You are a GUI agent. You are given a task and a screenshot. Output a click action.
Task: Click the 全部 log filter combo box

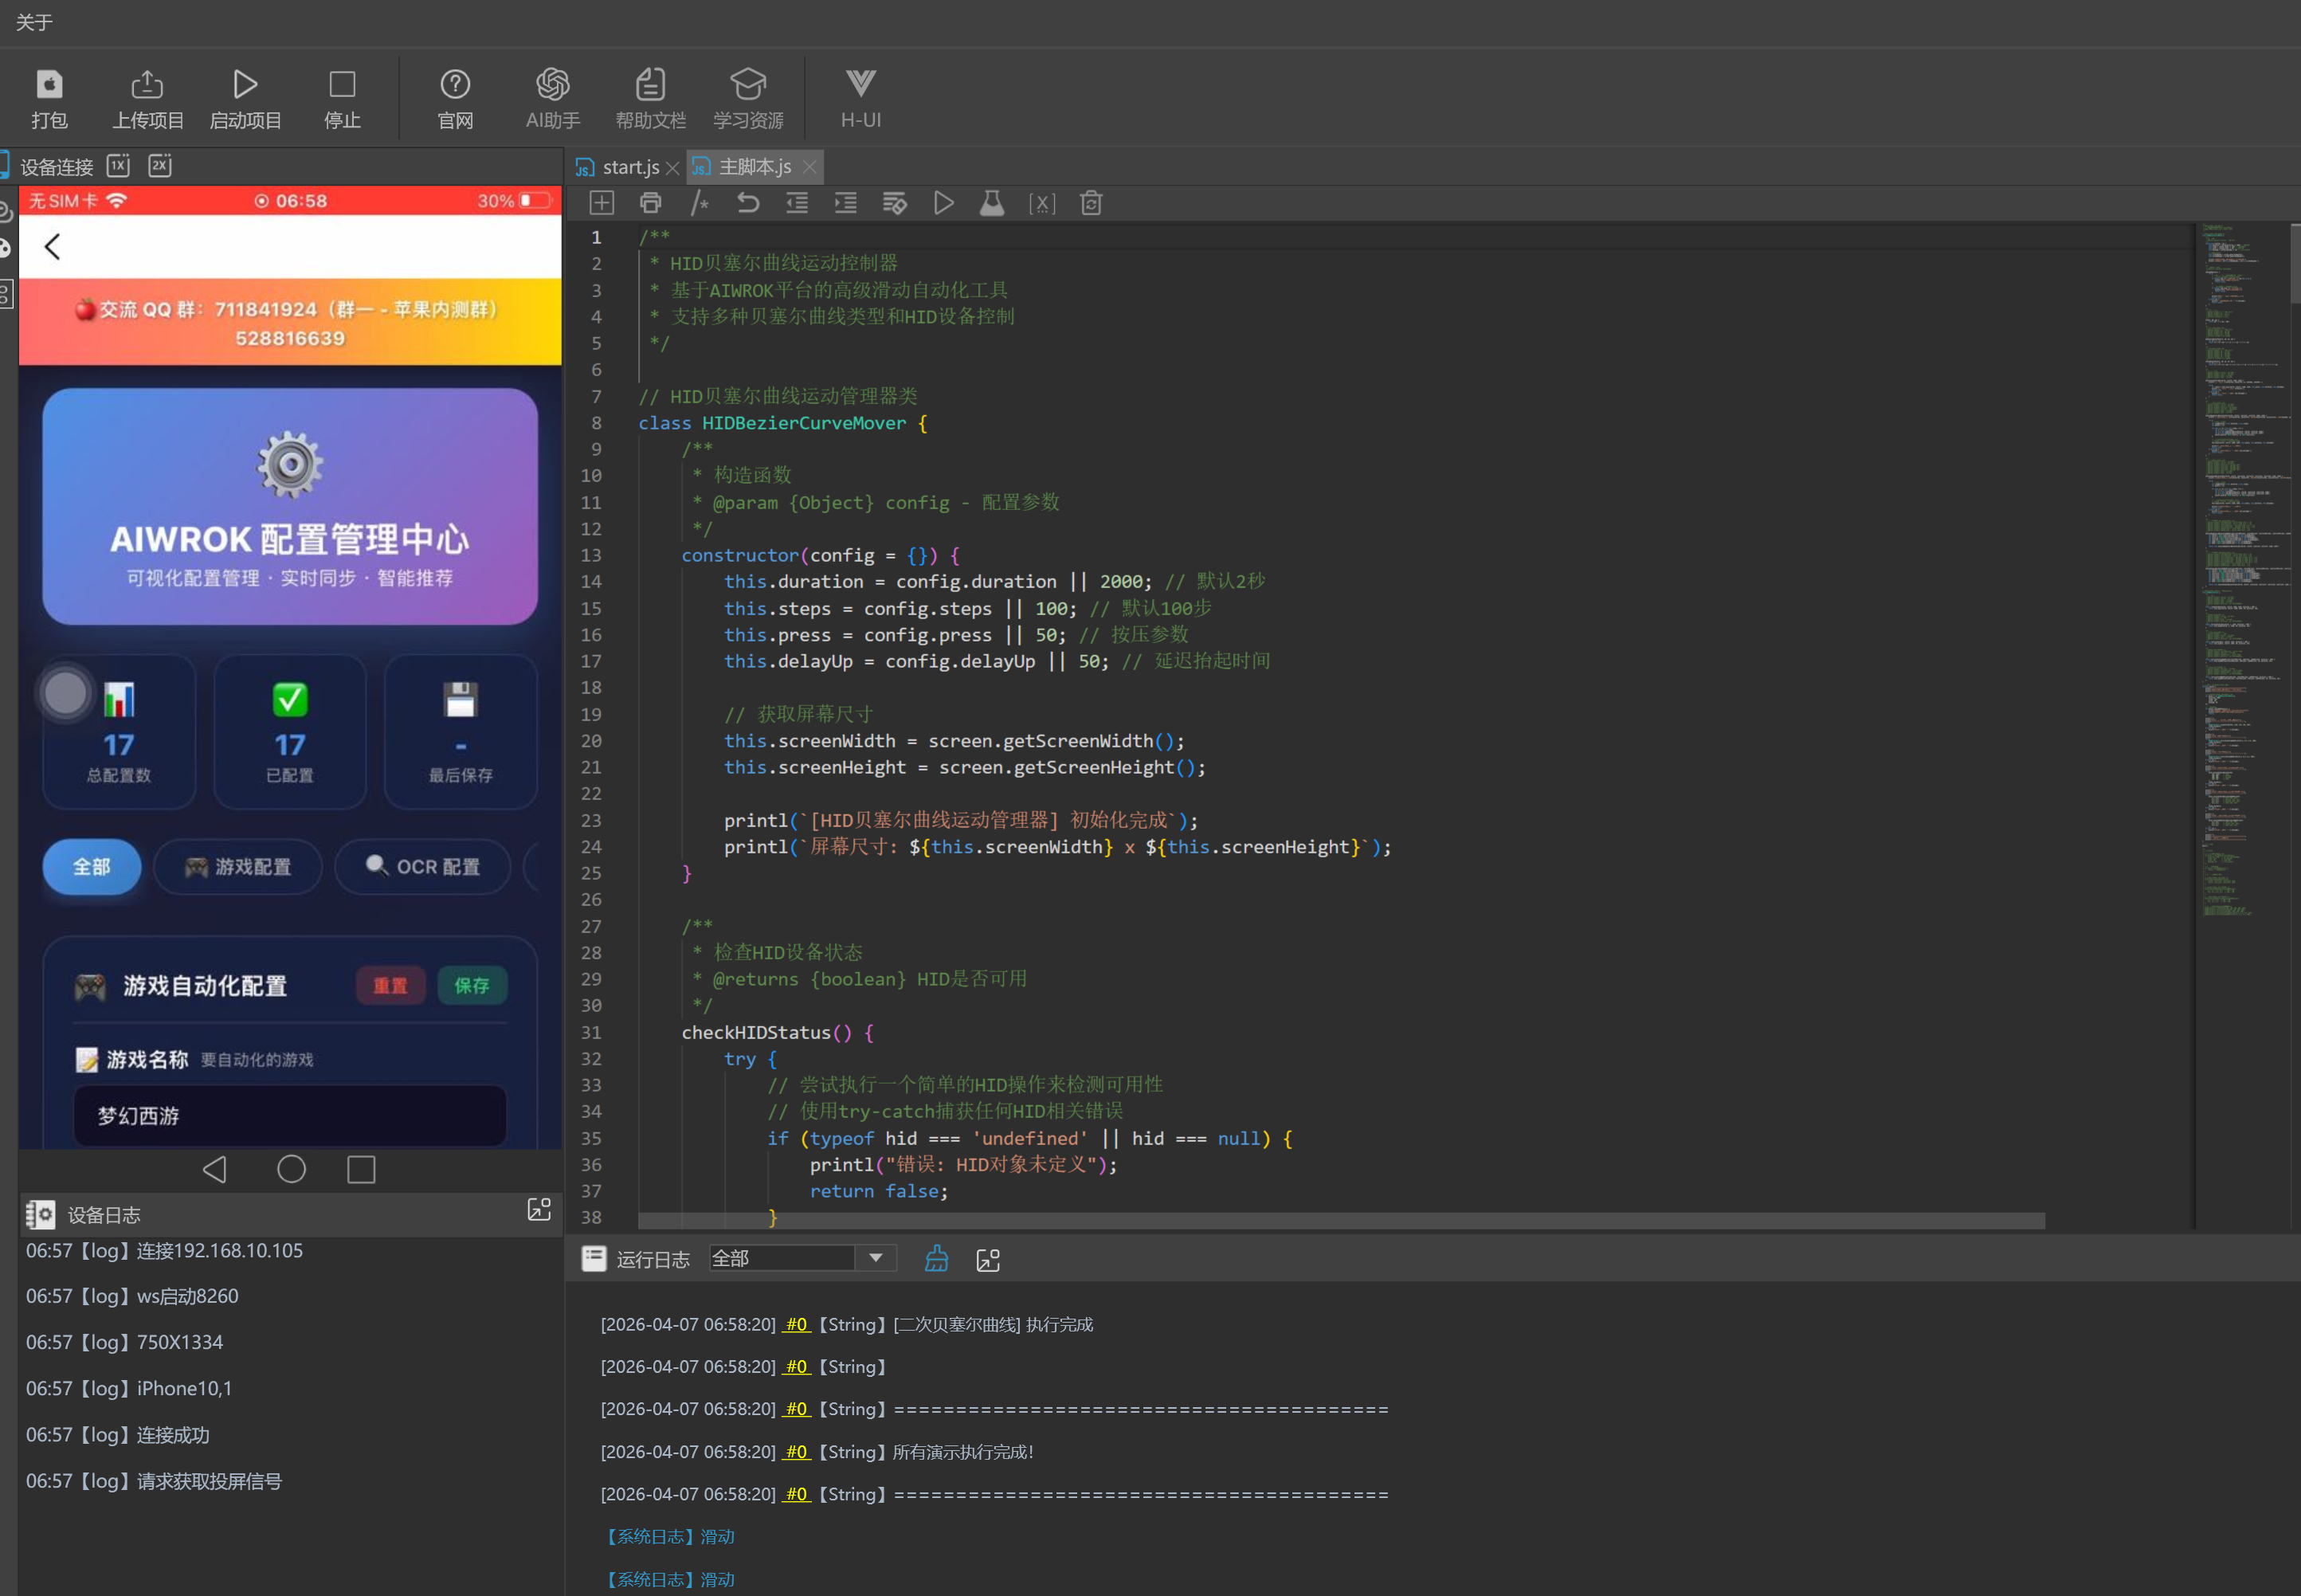781,1258
